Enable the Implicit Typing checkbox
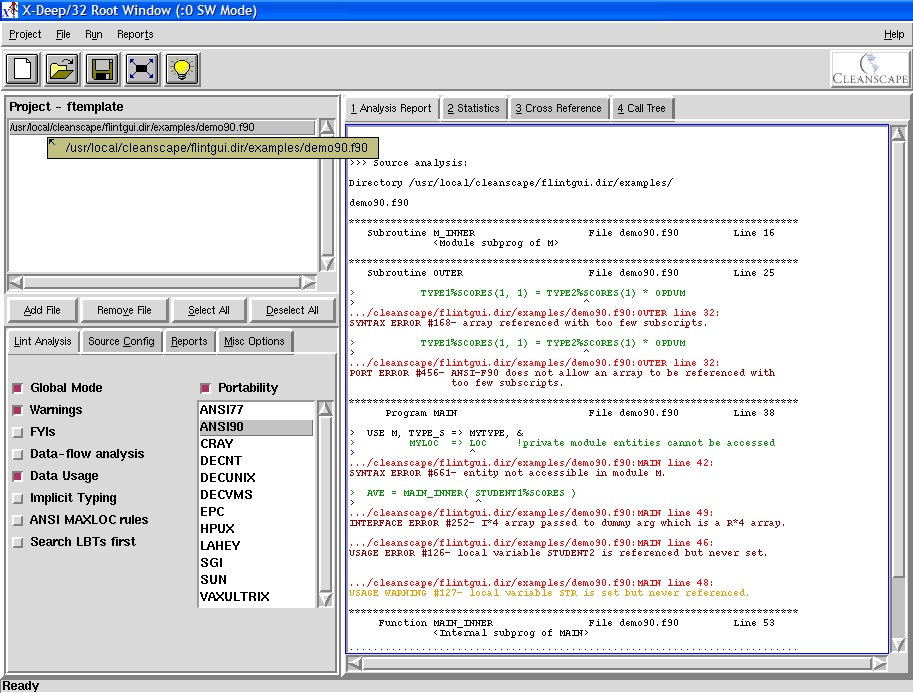Screen dimensions: 913x693 (x=18, y=498)
